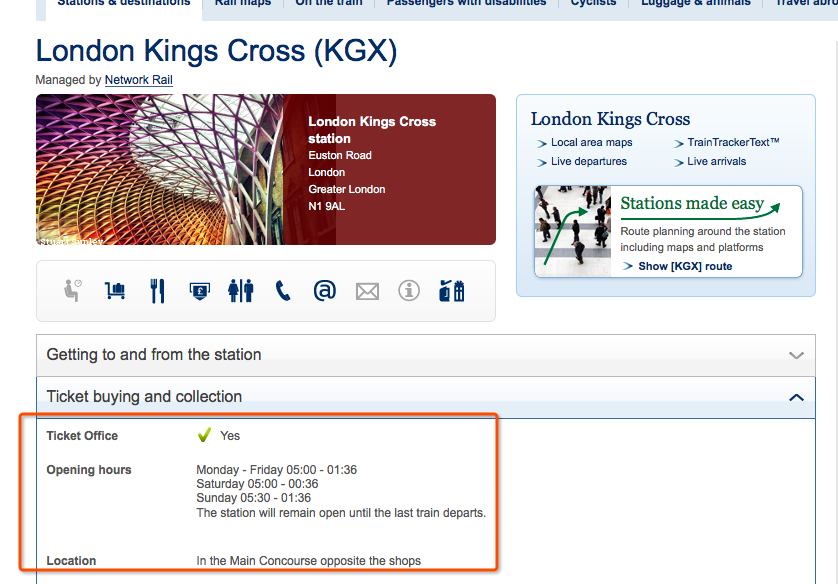This screenshot has width=838, height=584.
Task: Click the cash machine pound icon
Action: pyautogui.click(x=199, y=291)
